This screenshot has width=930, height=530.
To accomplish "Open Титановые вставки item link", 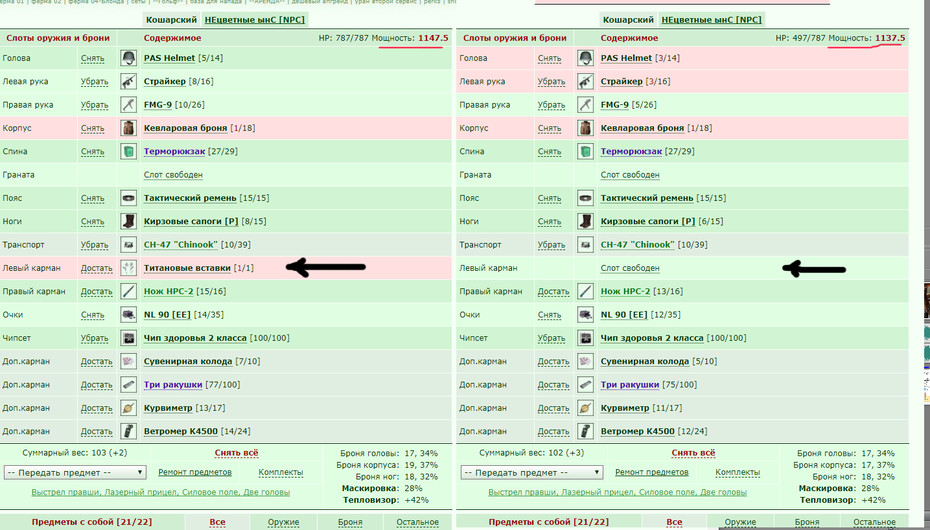I will point(187,268).
